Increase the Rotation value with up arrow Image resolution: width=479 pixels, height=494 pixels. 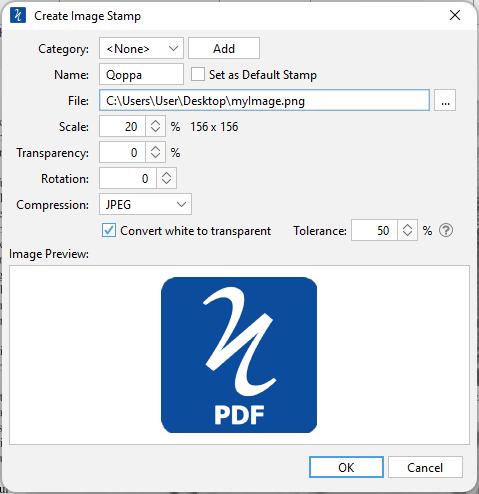(x=166, y=174)
